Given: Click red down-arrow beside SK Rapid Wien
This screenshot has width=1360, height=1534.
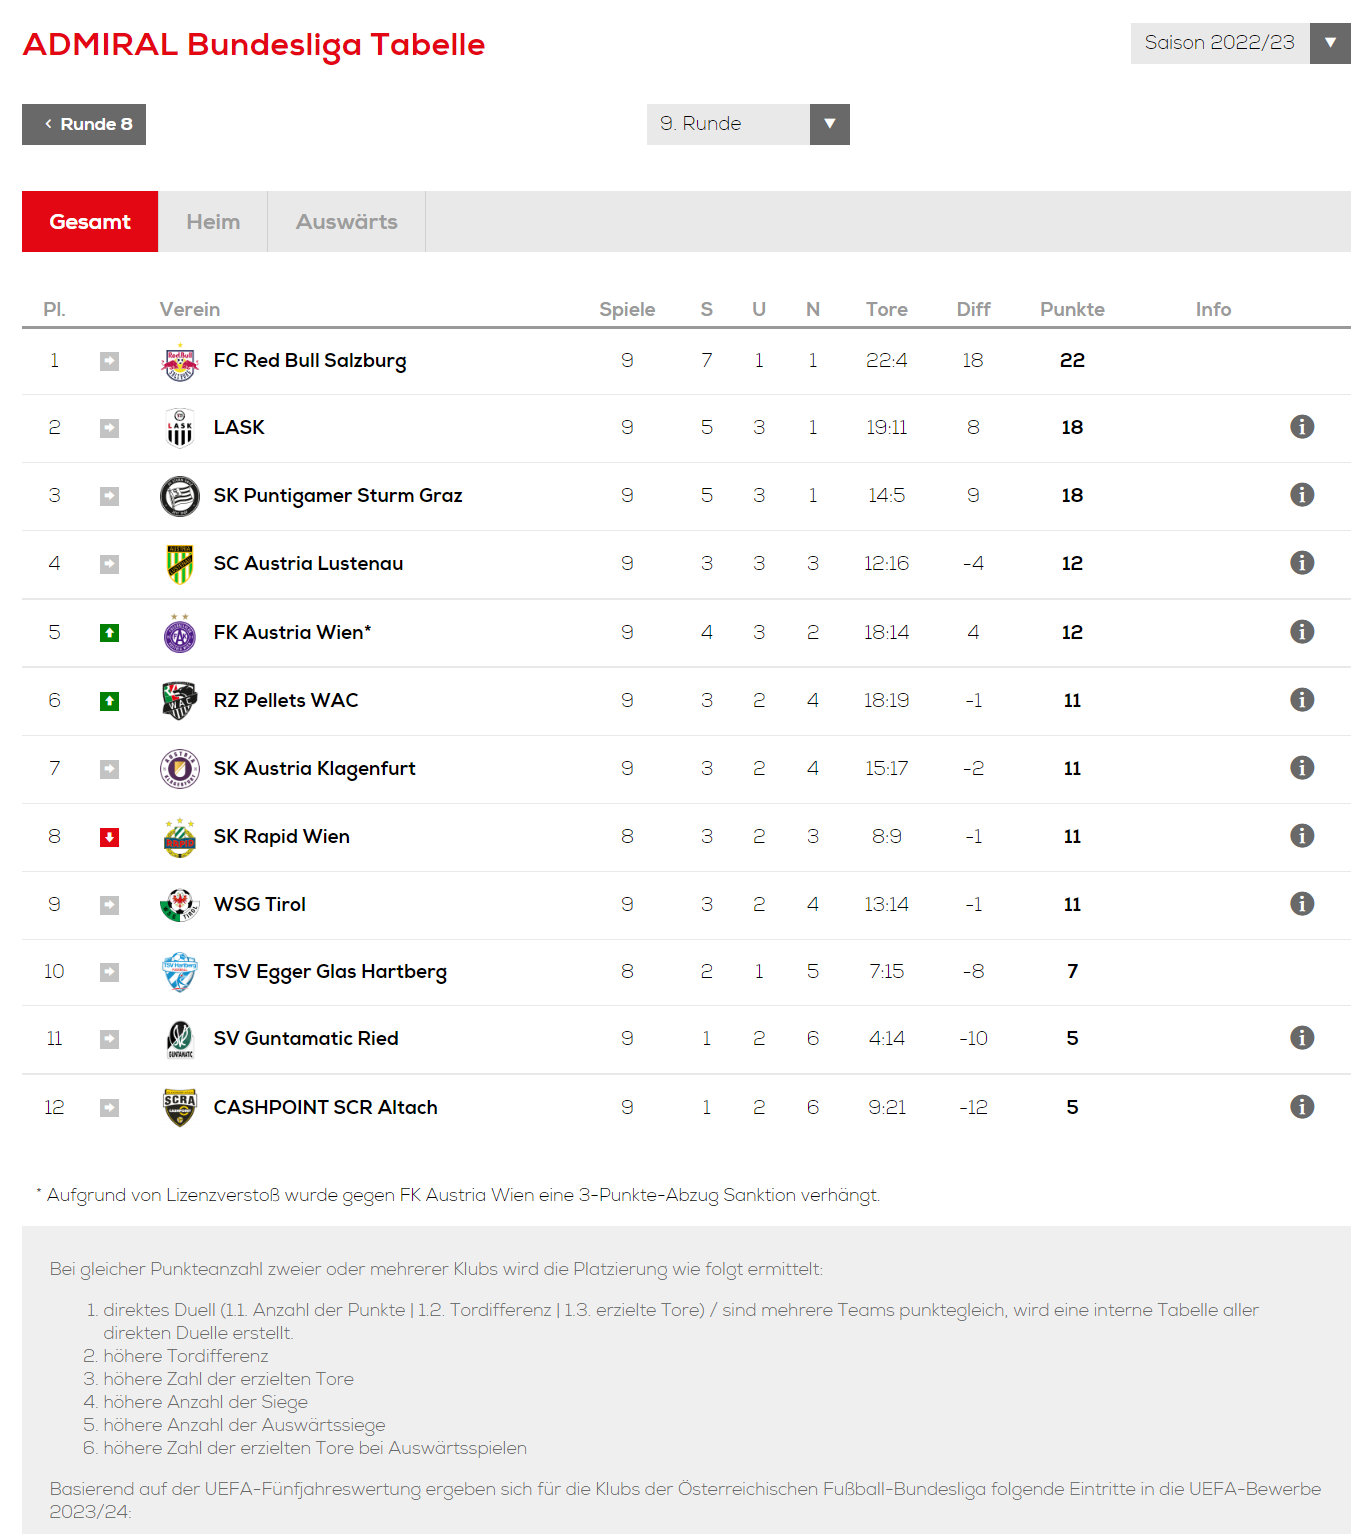Looking at the screenshot, I should 109,837.
